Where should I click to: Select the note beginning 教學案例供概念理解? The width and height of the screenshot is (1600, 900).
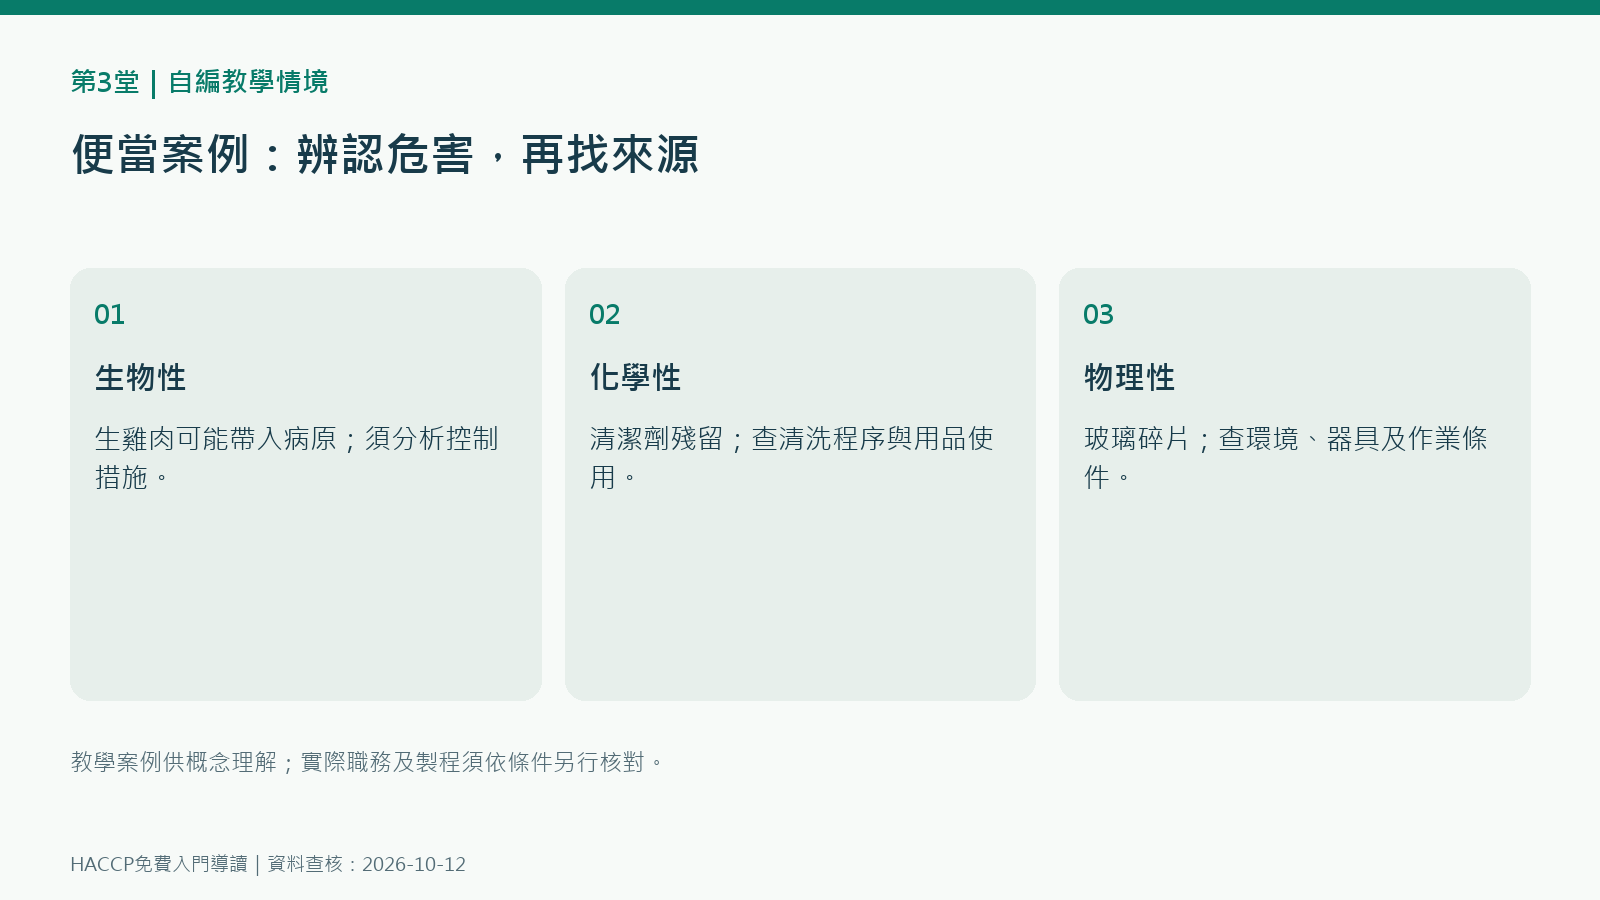click(367, 762)
